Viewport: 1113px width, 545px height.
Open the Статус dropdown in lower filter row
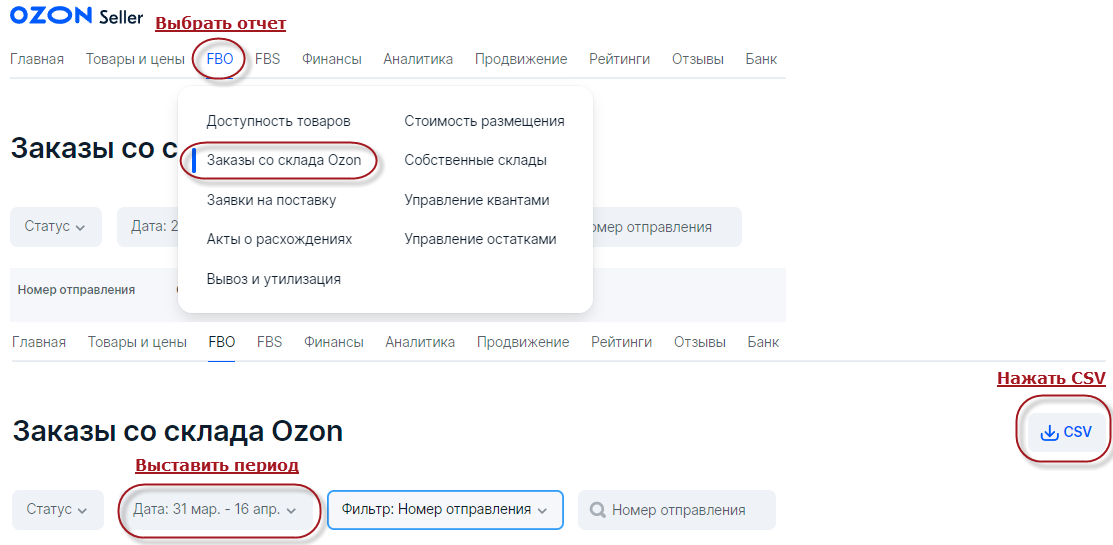click(57, 510)
